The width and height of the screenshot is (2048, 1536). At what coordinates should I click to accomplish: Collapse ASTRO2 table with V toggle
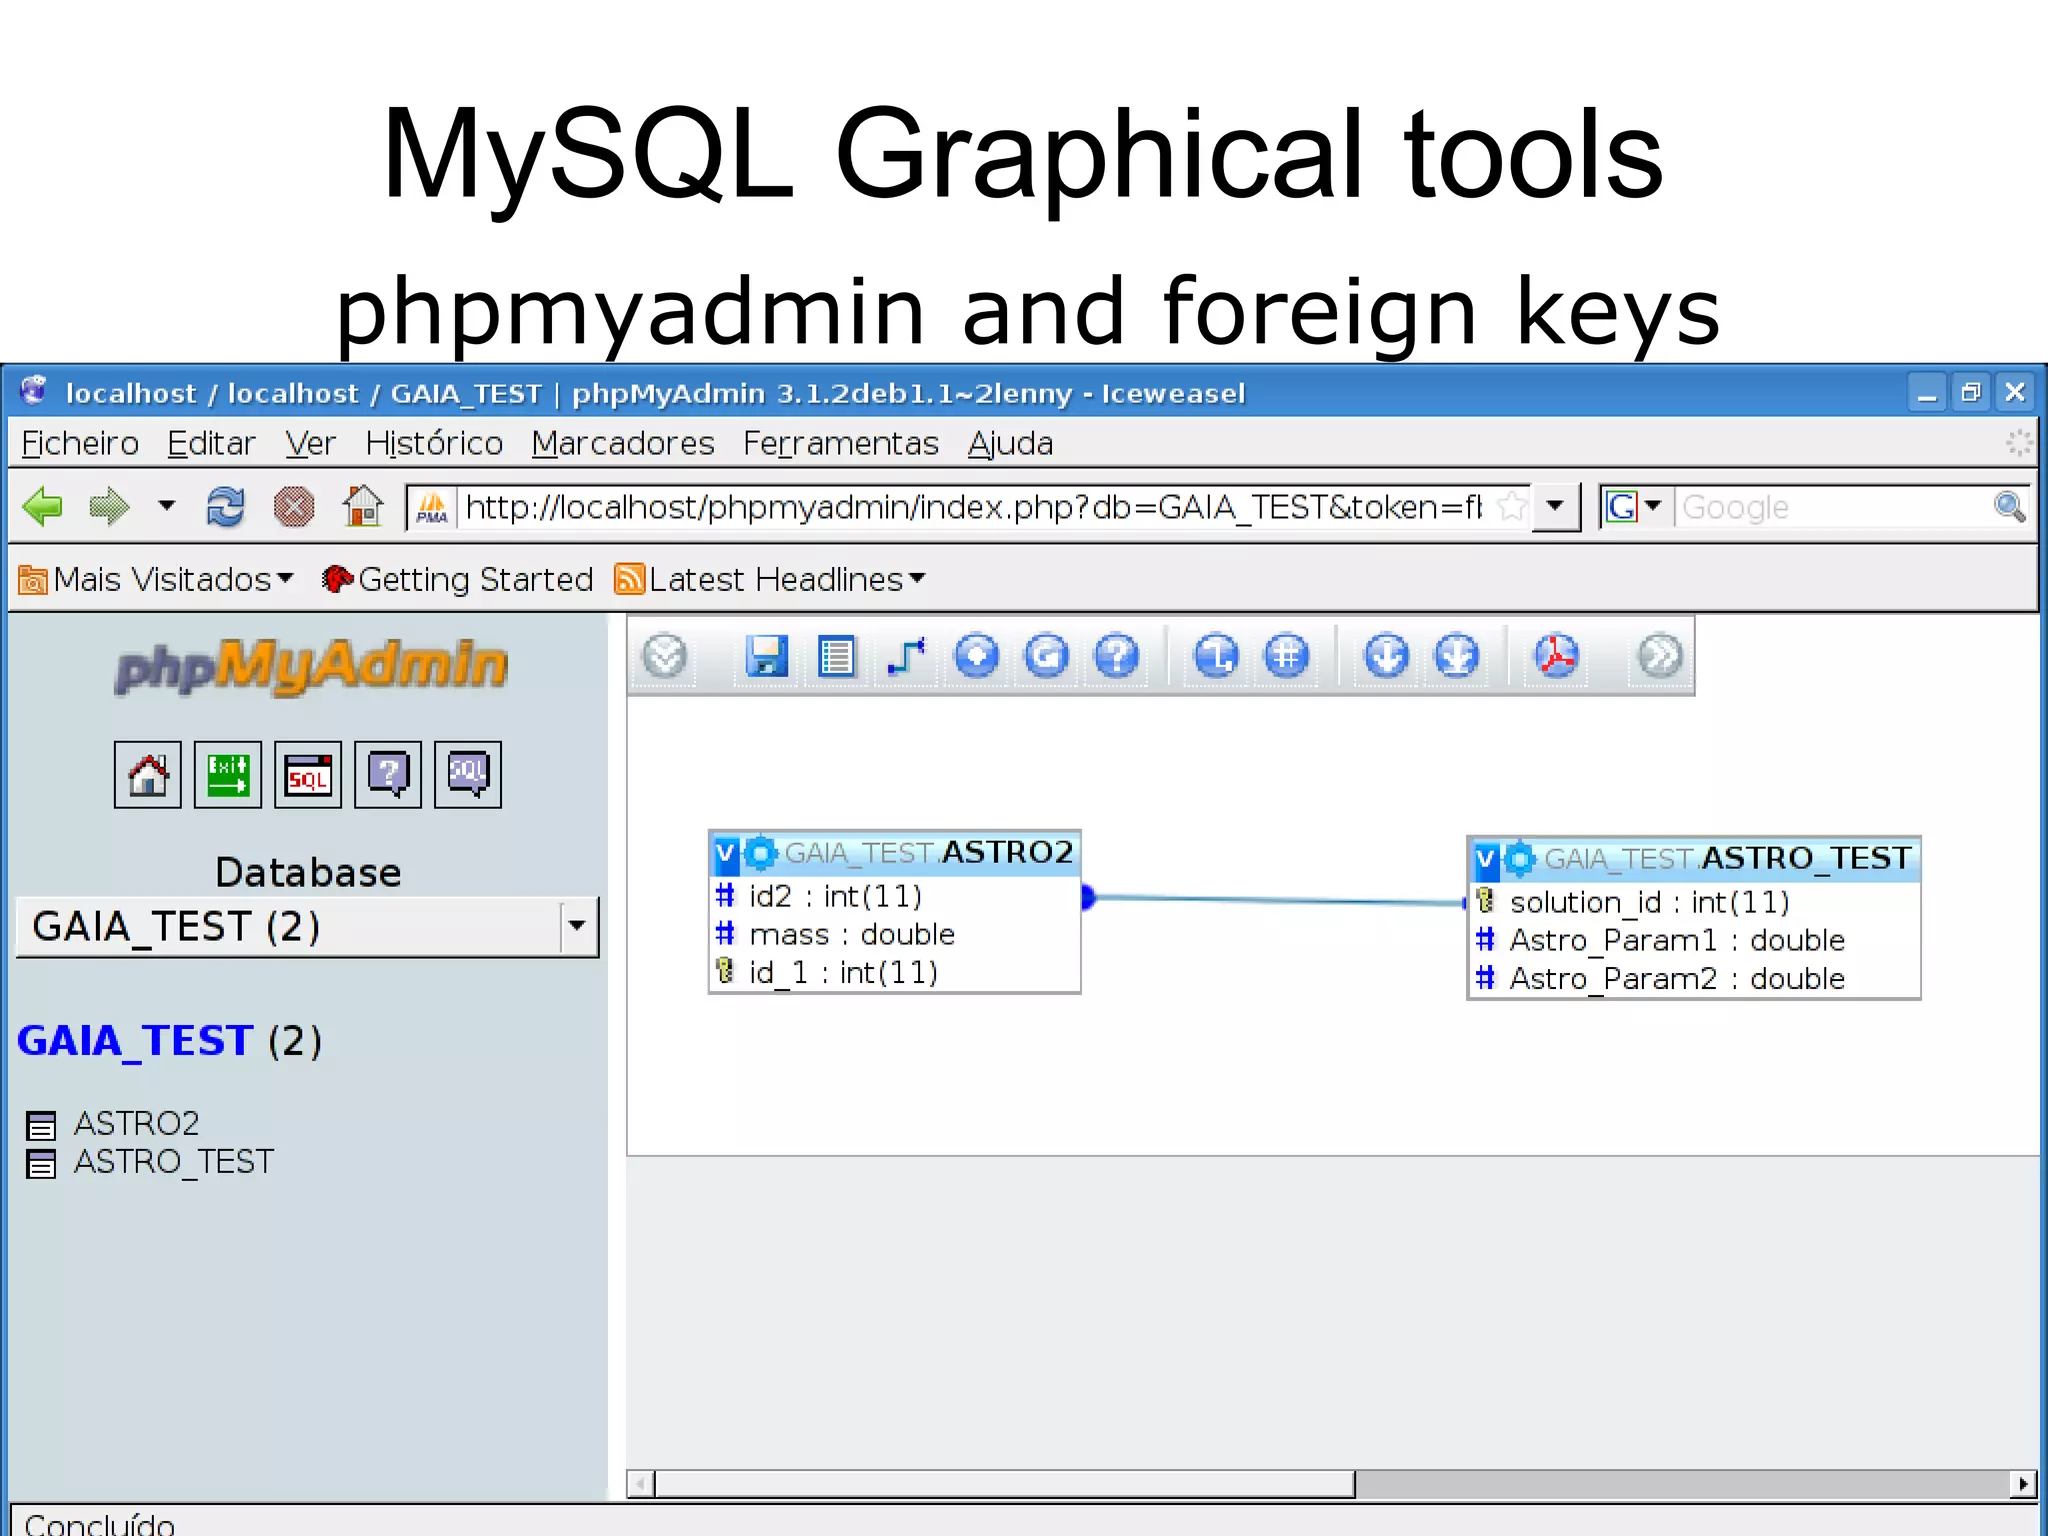click(x=726, y=854)
